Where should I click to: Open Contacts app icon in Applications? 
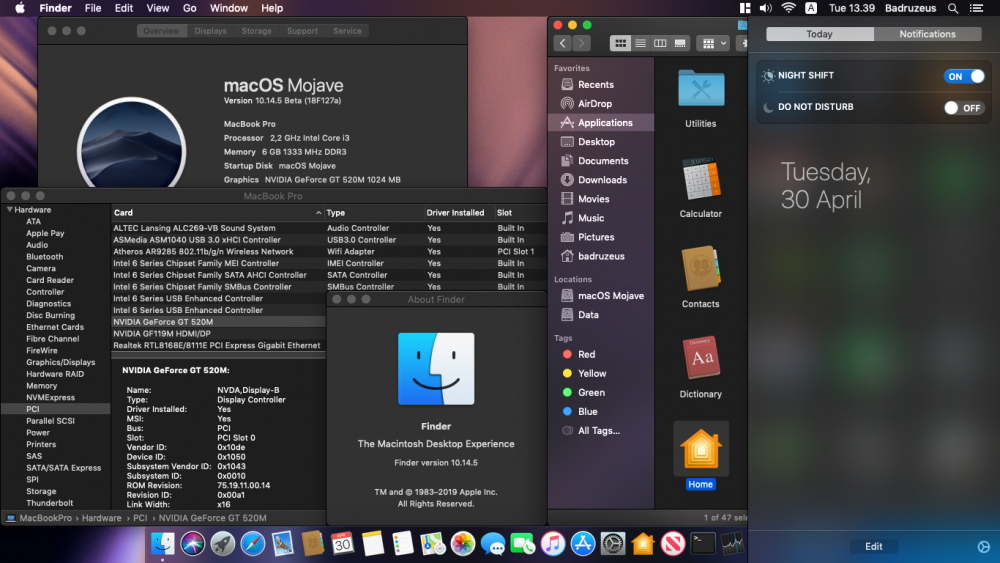point(701,269)
